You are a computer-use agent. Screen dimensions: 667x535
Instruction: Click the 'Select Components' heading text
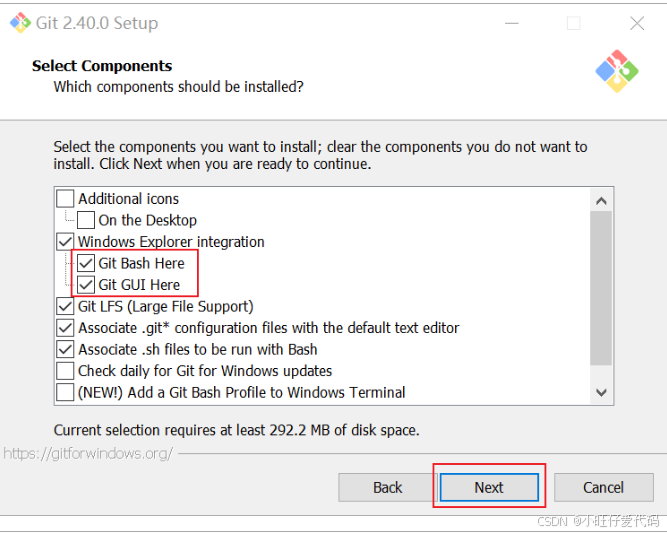click(102, 66)
